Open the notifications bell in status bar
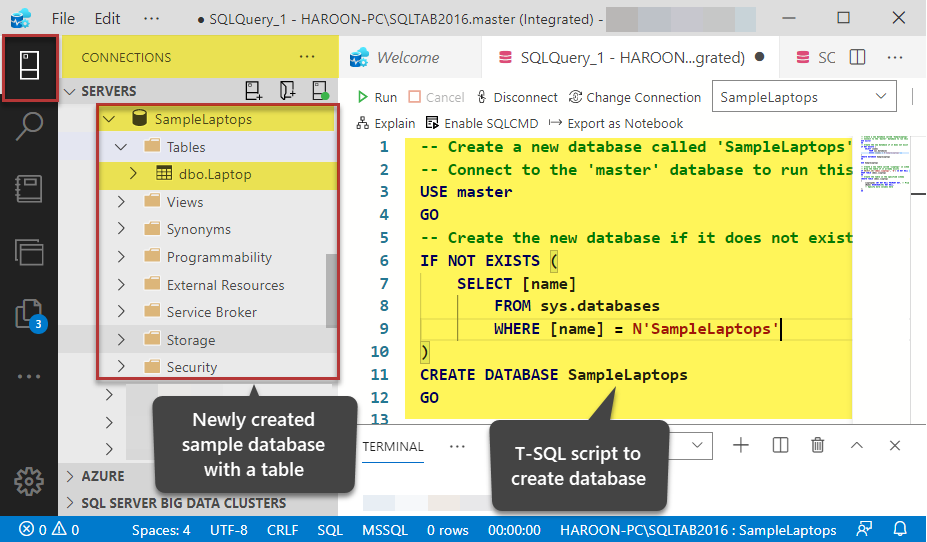927x542 pixels. click(x=899, y=529)
